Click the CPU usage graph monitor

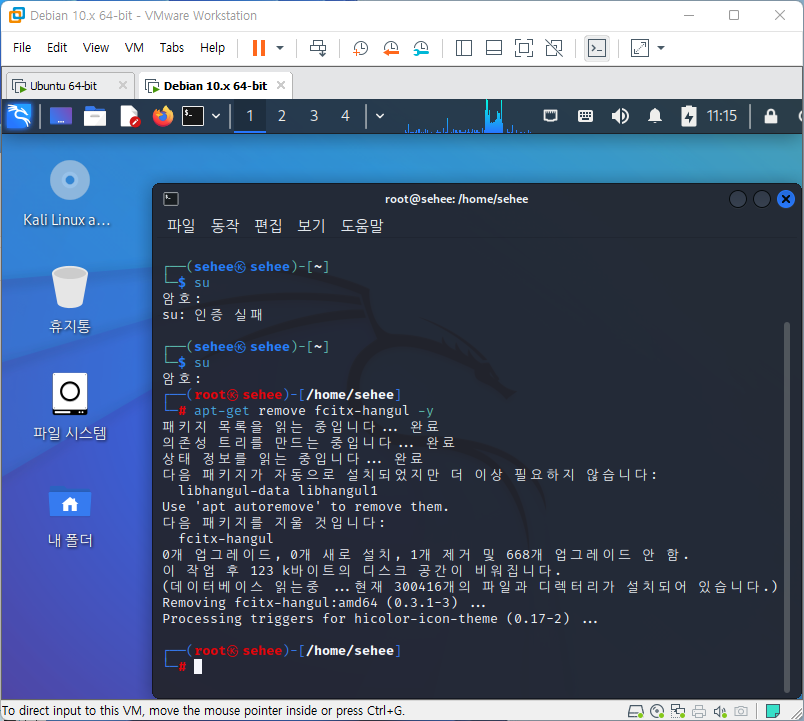point(468,116)
